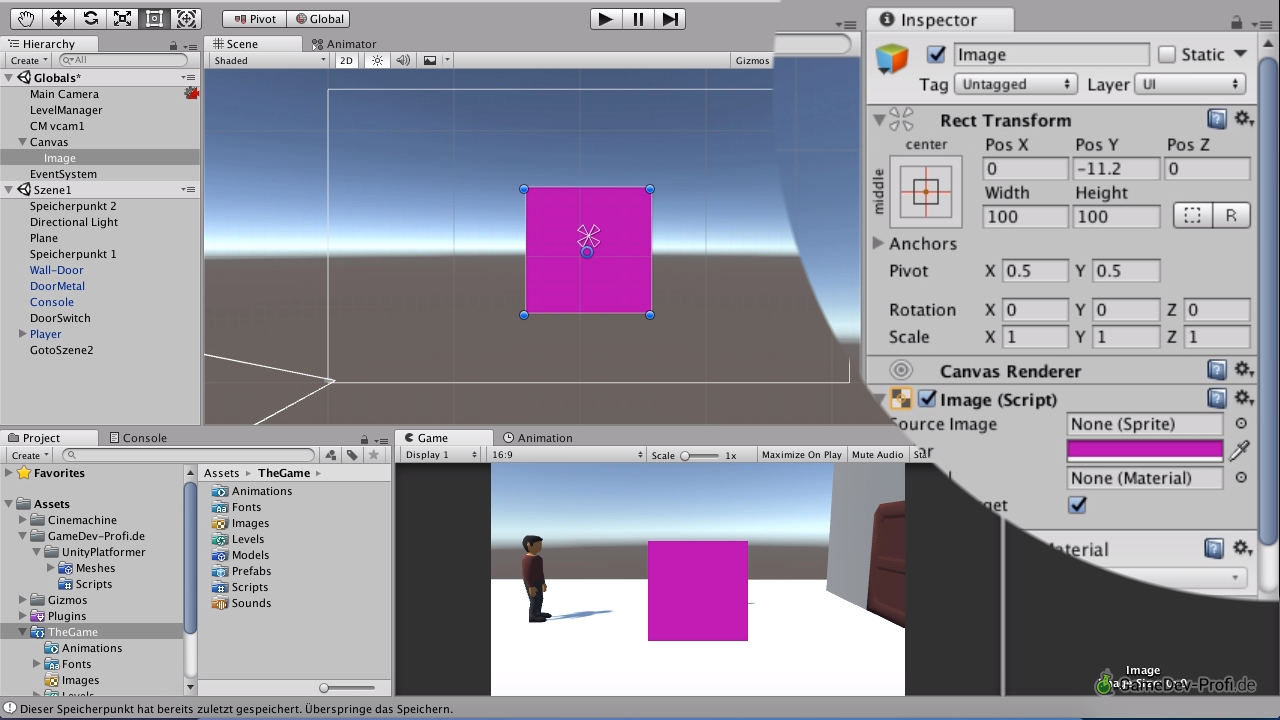Viewport: 1280px width, 720px height.
Task: Select the Hand tool
Action: (25, 18)
